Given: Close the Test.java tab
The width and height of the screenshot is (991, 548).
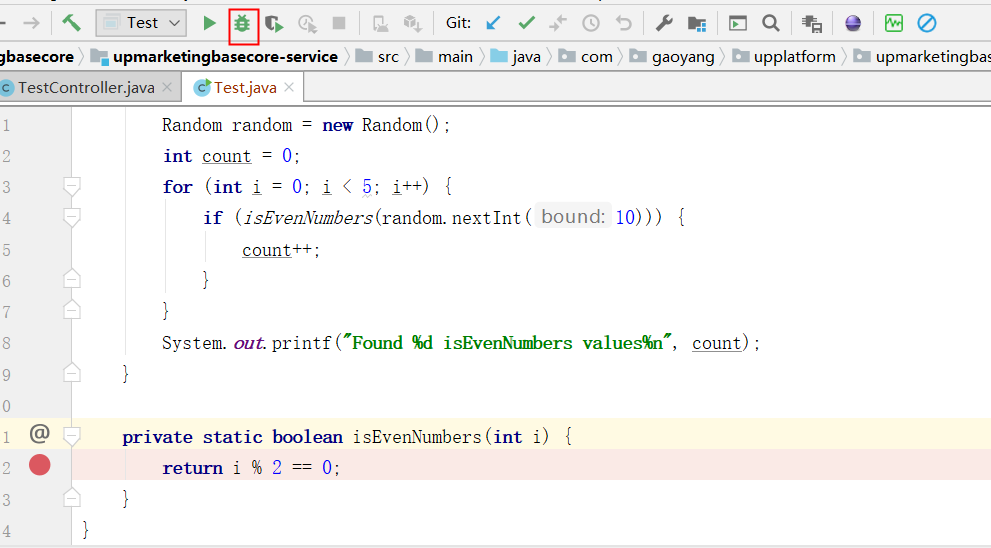Looking at the screenshot, I should (x=289, y=87).
